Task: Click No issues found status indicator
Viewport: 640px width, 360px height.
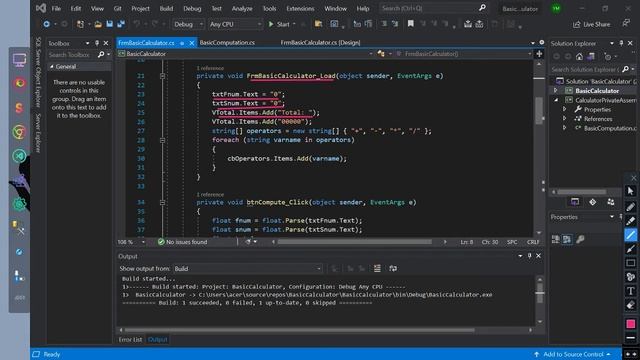Action: coord(182,242)
